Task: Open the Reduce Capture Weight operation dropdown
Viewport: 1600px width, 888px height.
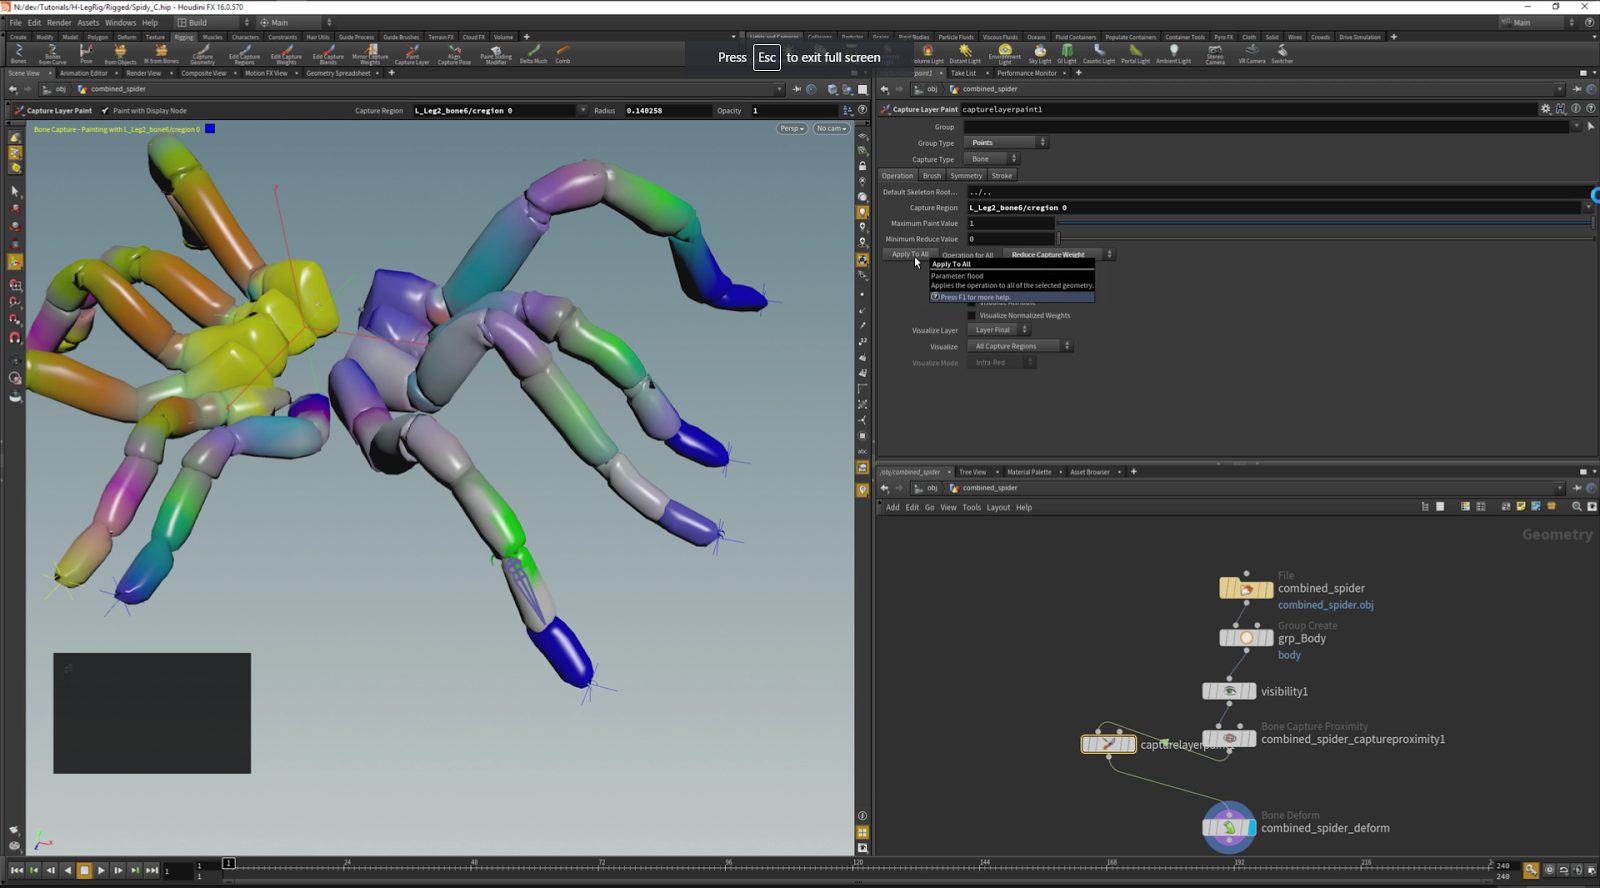Action: point(1059,255)
